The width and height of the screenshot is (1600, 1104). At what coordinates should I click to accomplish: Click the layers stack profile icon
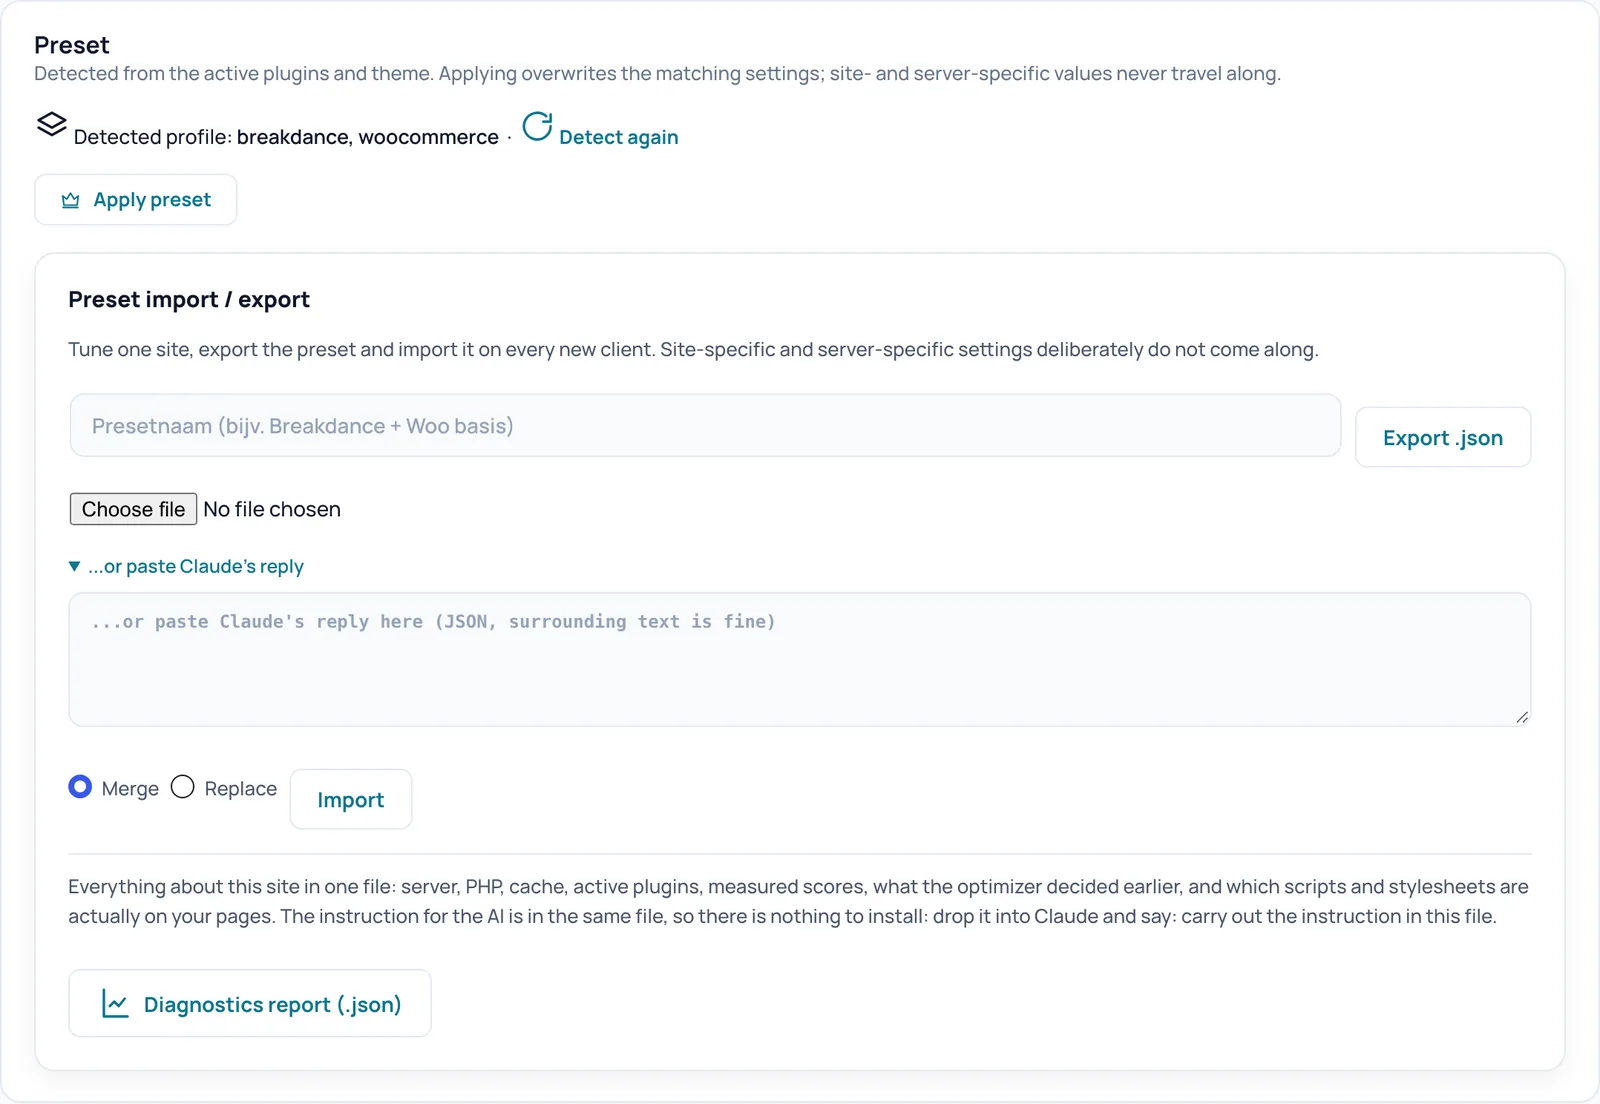[51, 124]
